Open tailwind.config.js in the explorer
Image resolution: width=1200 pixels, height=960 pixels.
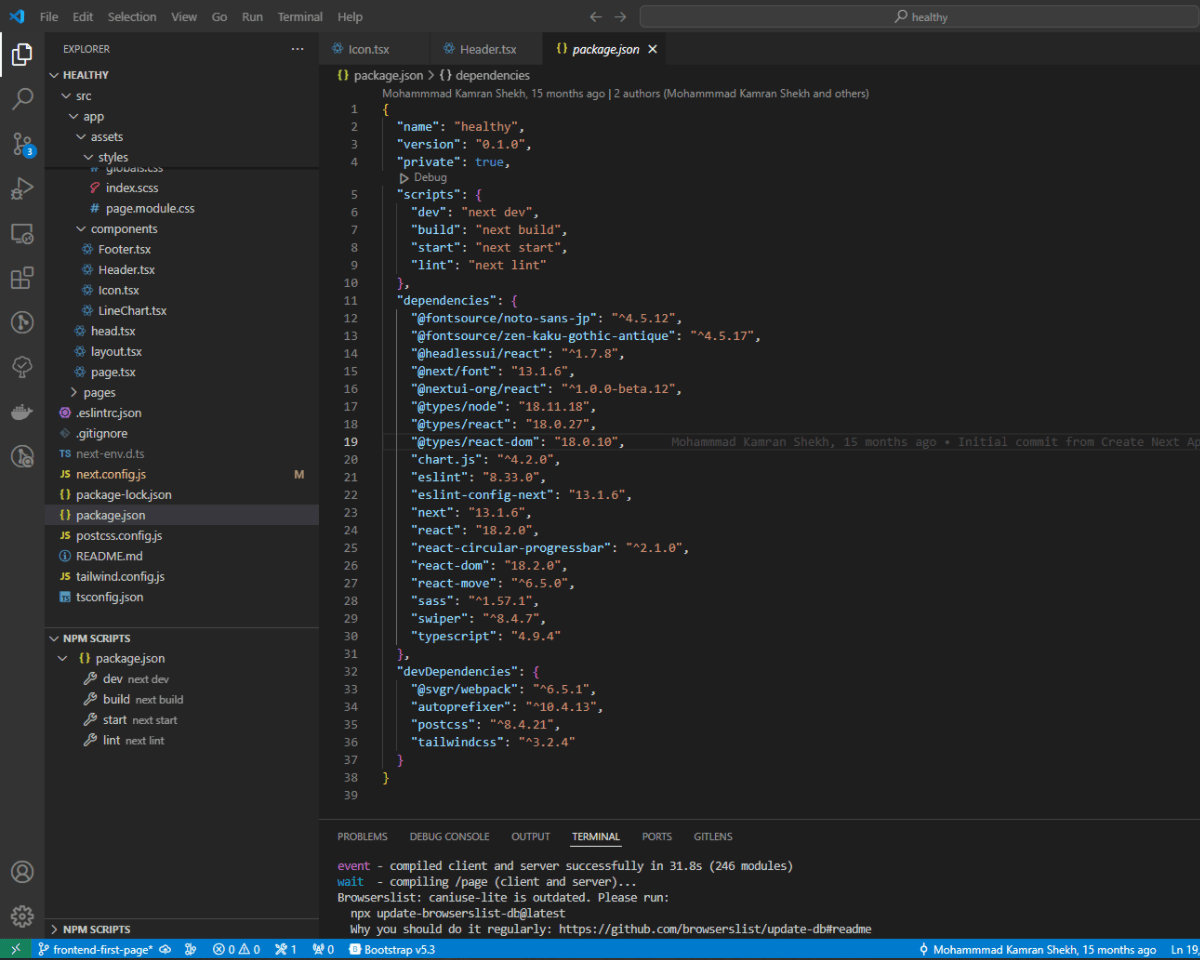(120, 577)
